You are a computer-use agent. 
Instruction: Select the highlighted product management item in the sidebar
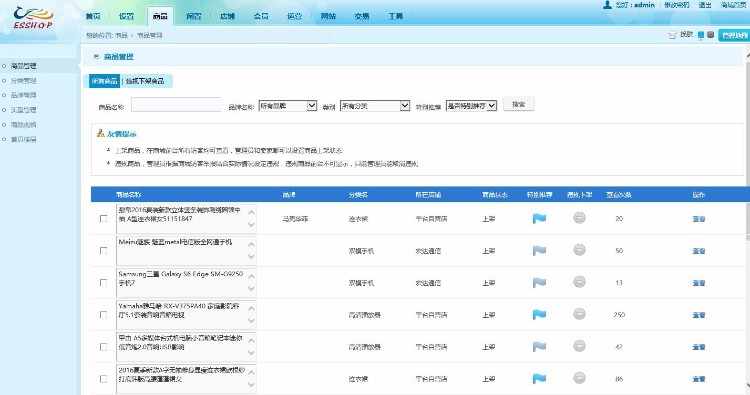(24, 66)
